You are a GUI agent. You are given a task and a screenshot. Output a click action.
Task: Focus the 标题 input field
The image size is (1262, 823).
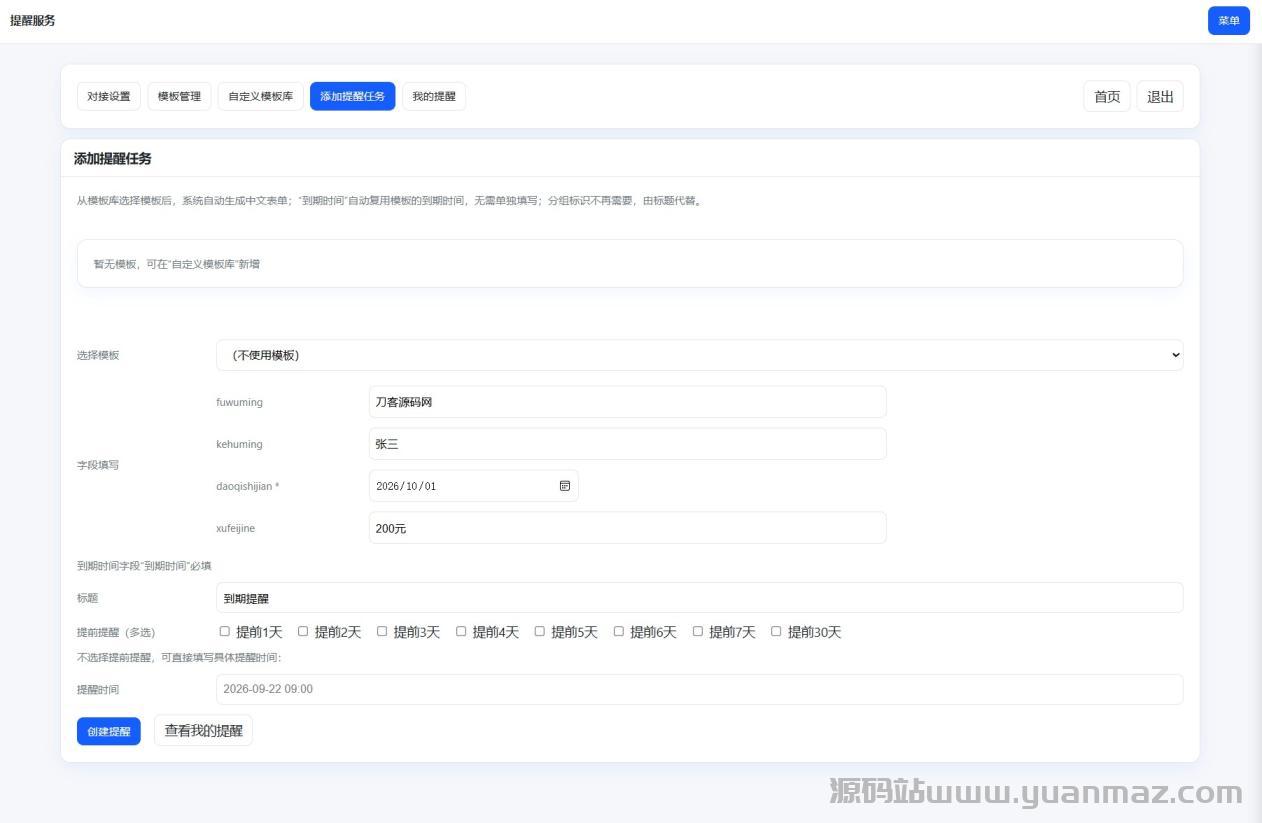pyautogui.click(x=699, y=598)
